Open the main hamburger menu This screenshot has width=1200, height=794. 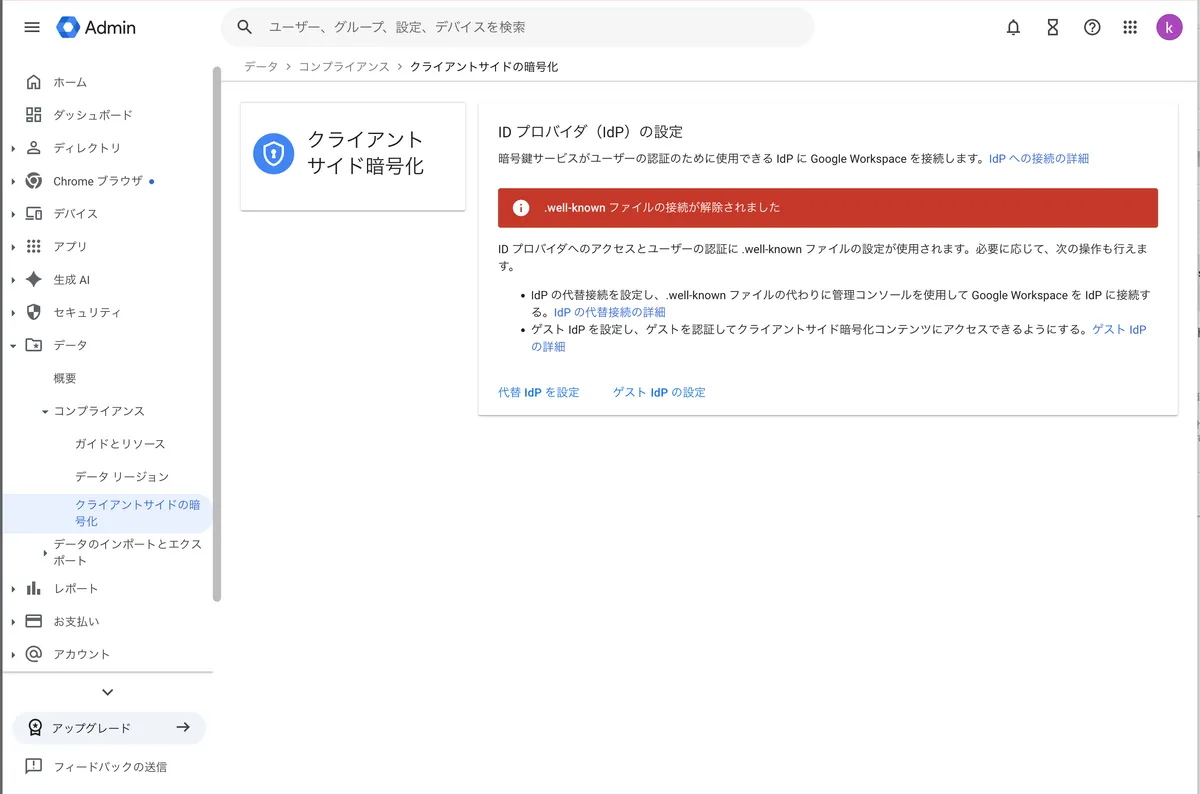pyautogui.click(x=32, y=27)
